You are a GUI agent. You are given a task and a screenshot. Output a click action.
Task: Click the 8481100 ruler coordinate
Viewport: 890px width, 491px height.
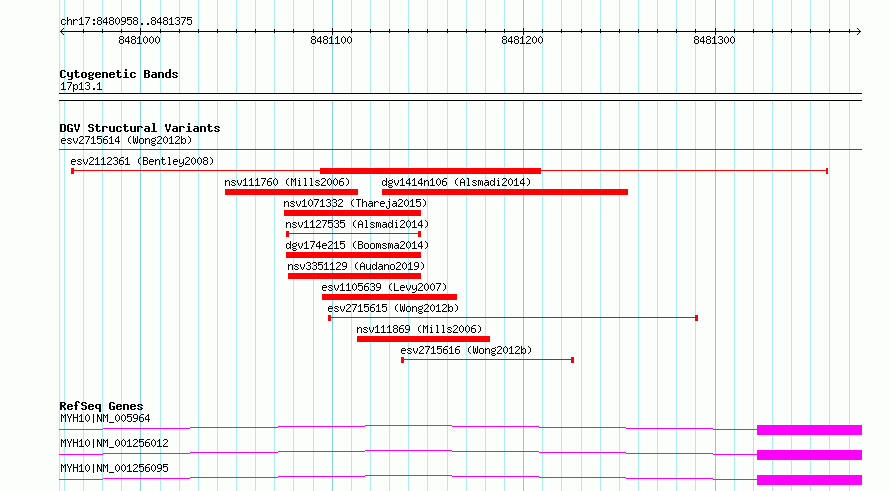click(331, 40)
